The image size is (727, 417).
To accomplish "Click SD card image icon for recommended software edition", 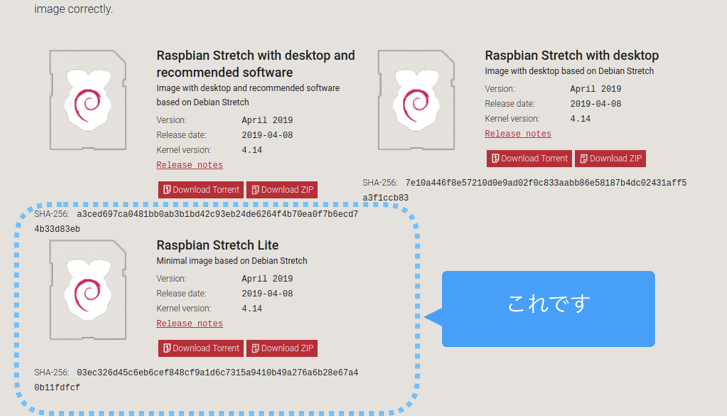I will coord(88,100).
